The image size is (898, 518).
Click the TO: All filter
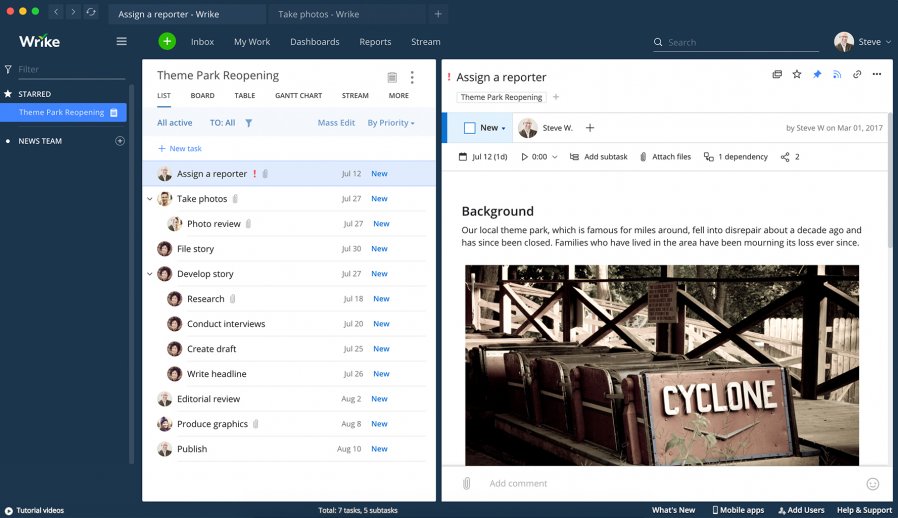(222, 123)
